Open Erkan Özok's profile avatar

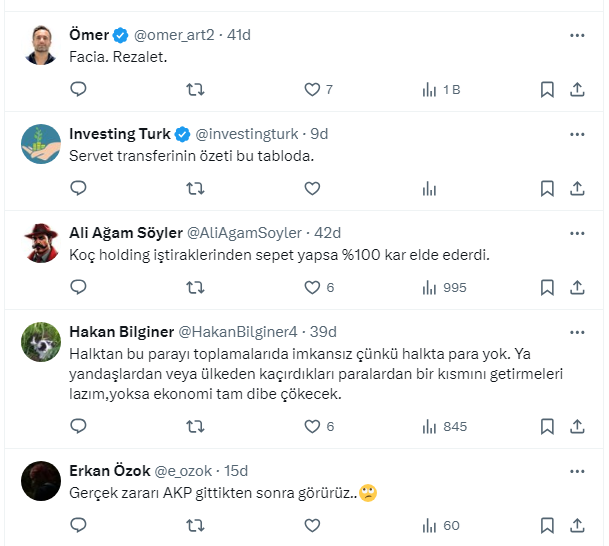click(40, 480)
